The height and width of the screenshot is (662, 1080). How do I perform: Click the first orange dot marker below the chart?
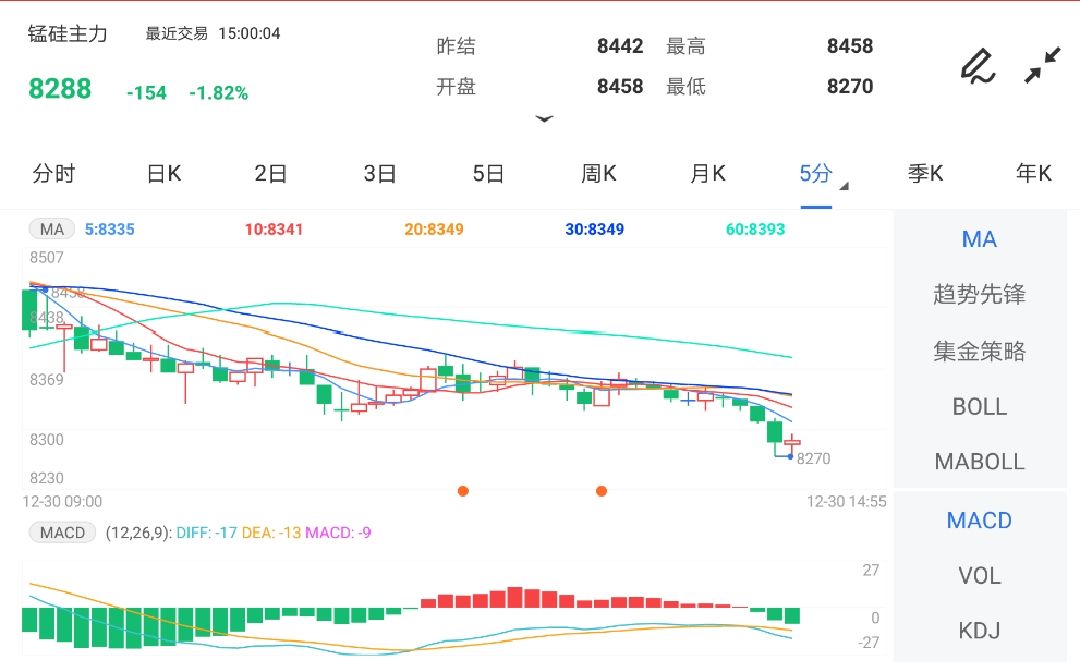pyautogui.click(x=463, y=491)
